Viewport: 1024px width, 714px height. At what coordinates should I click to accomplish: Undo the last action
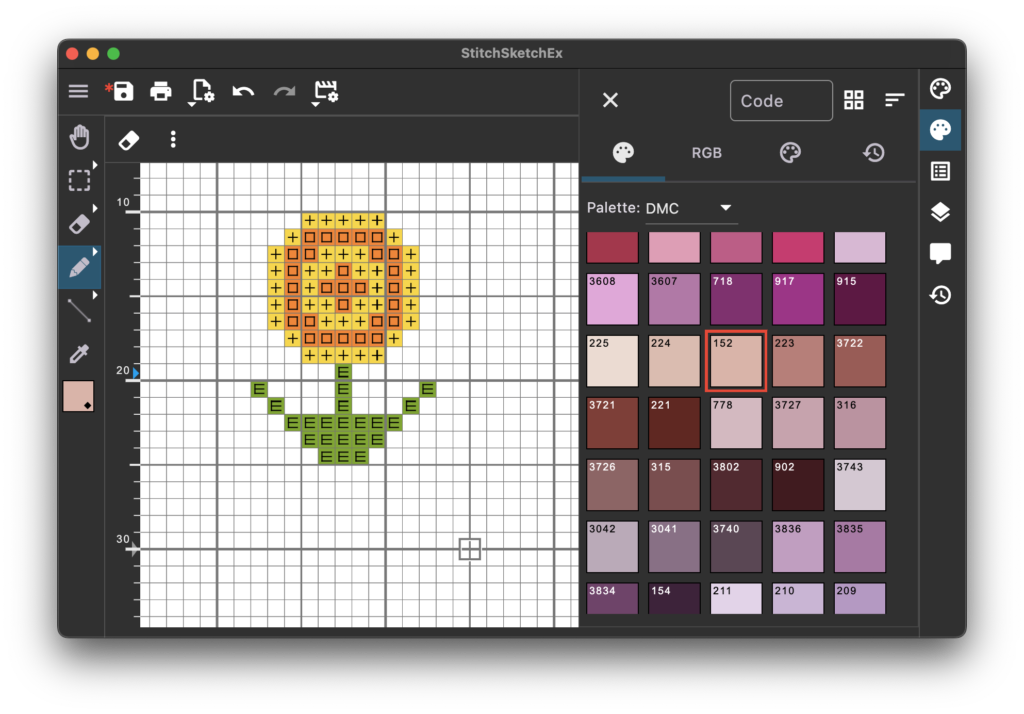[243, 92]
